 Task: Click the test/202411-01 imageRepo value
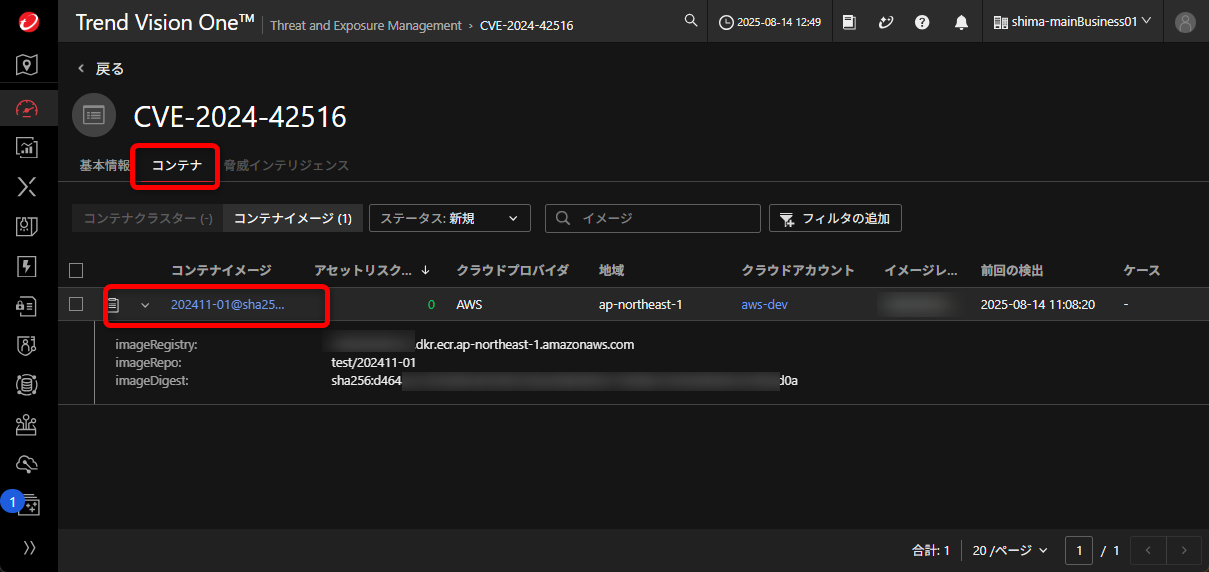373,362
